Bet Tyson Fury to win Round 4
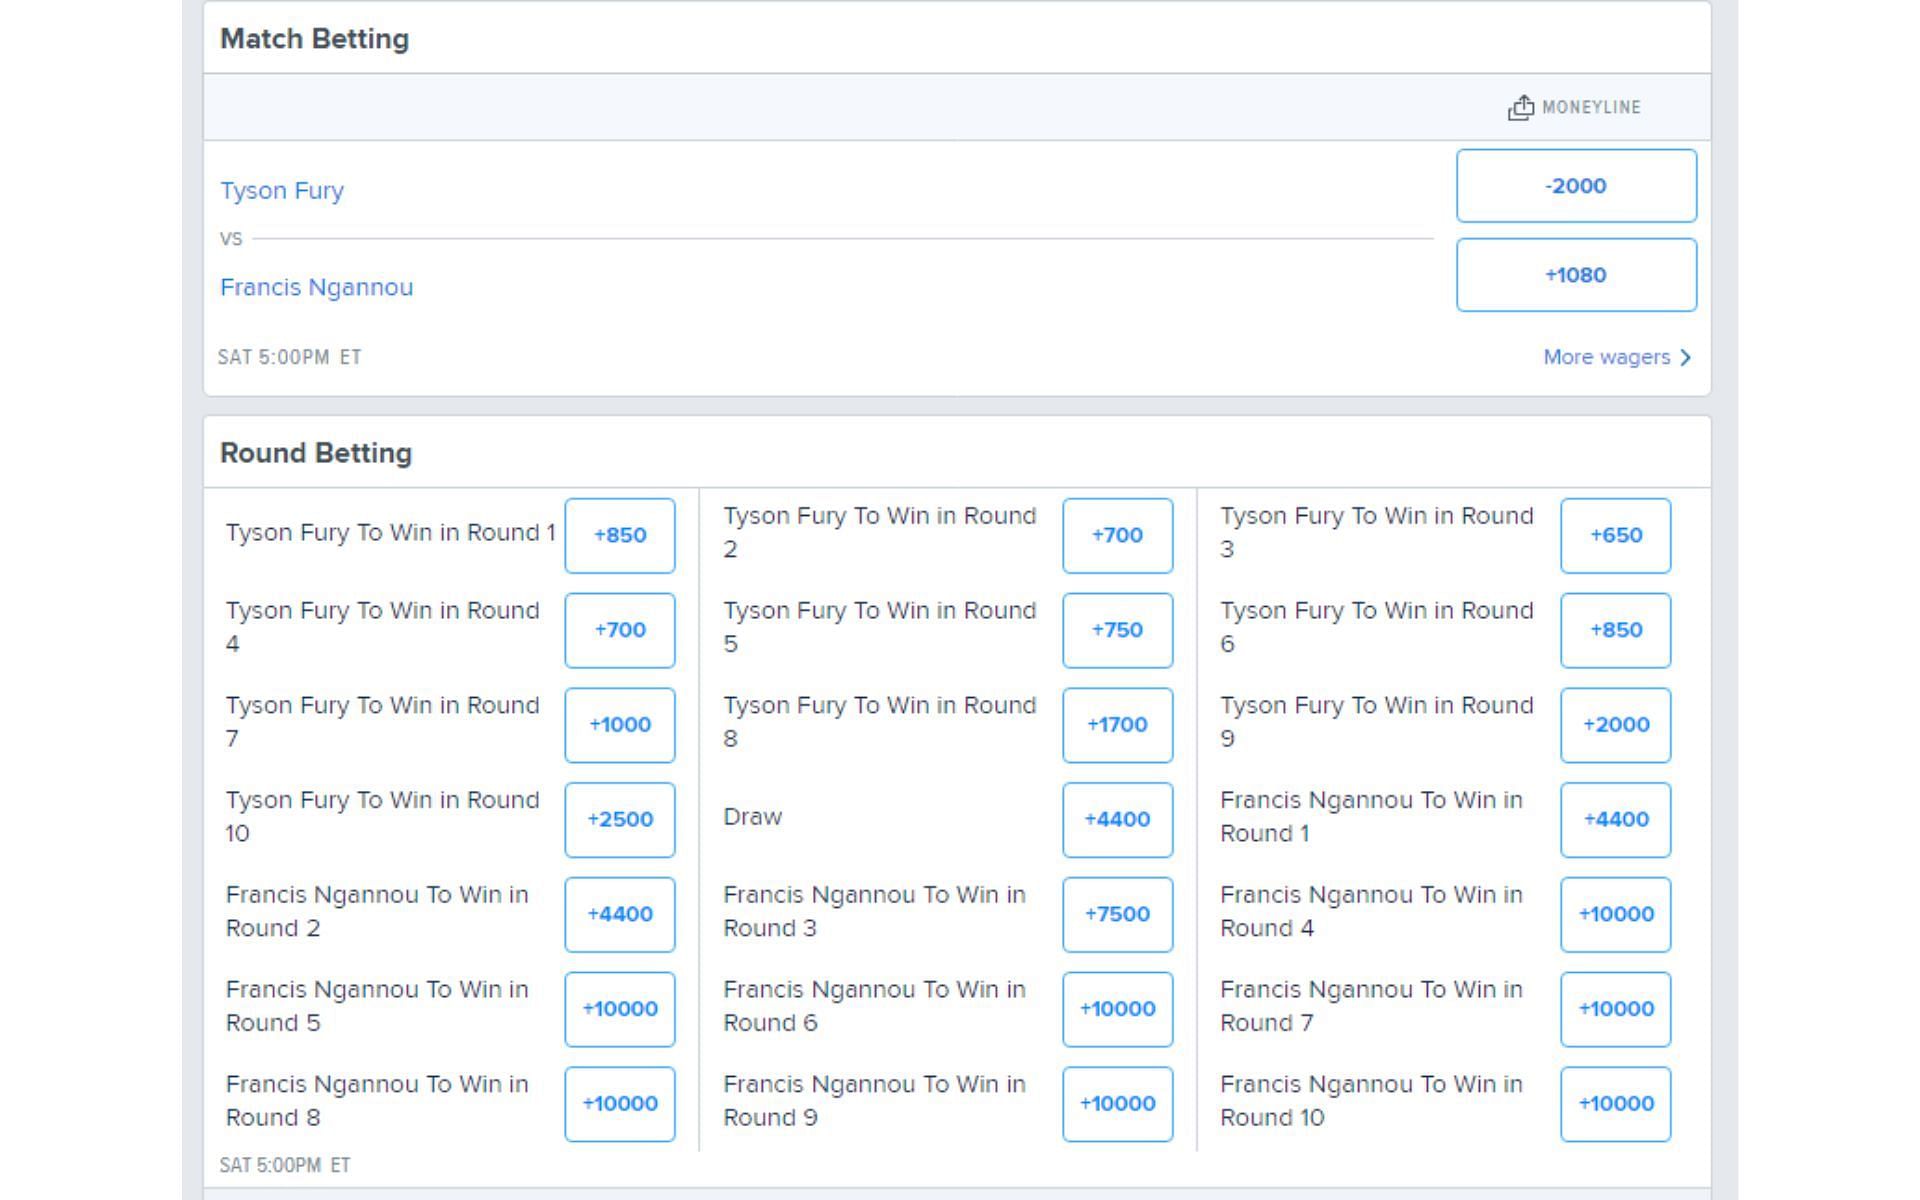This screenshot has width=1920, height=1200. point(620,630)
